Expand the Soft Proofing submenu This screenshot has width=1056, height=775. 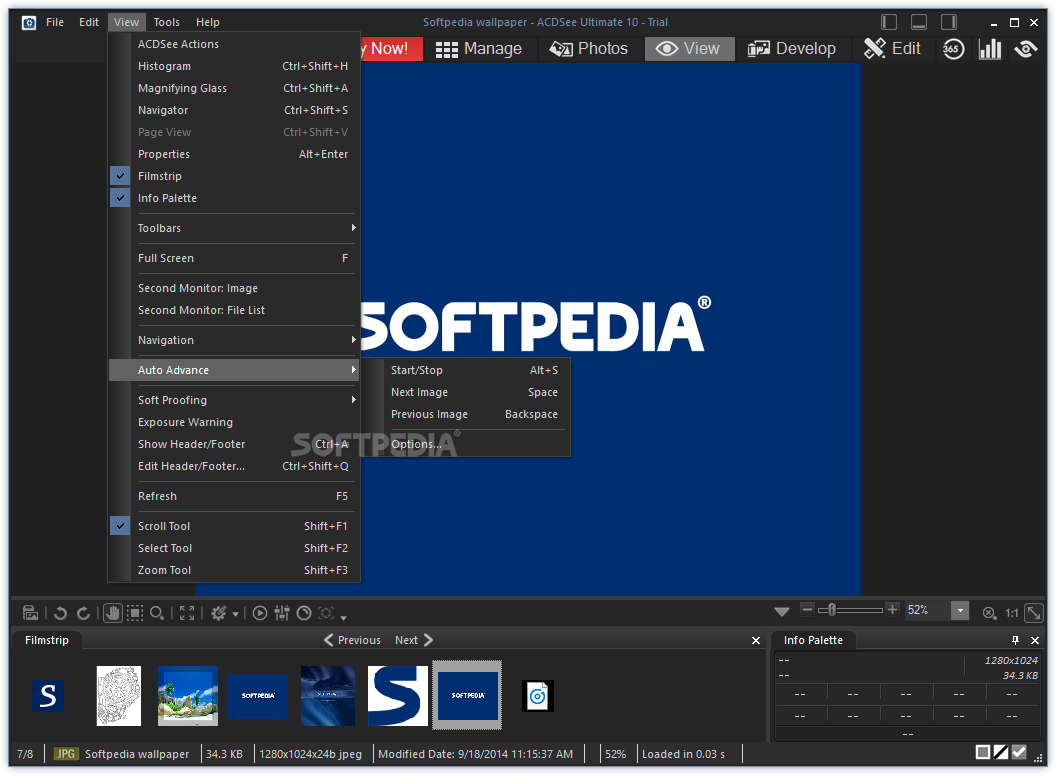[x=233, y=400]
